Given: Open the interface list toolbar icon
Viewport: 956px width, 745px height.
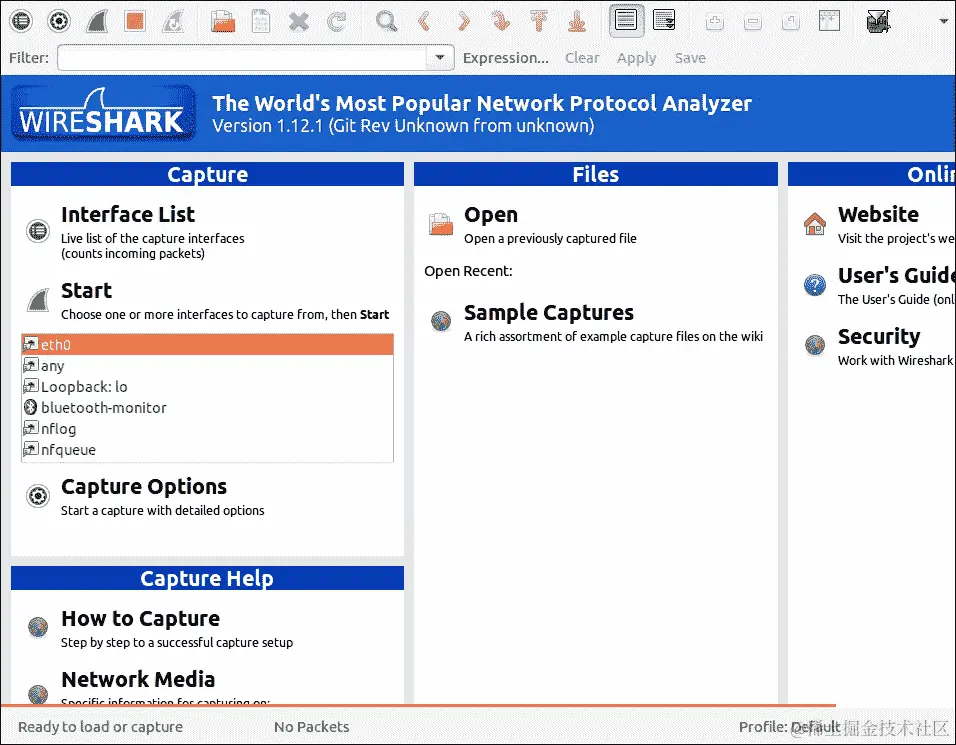Looking at the screenshot, I should tap(21, 21).
